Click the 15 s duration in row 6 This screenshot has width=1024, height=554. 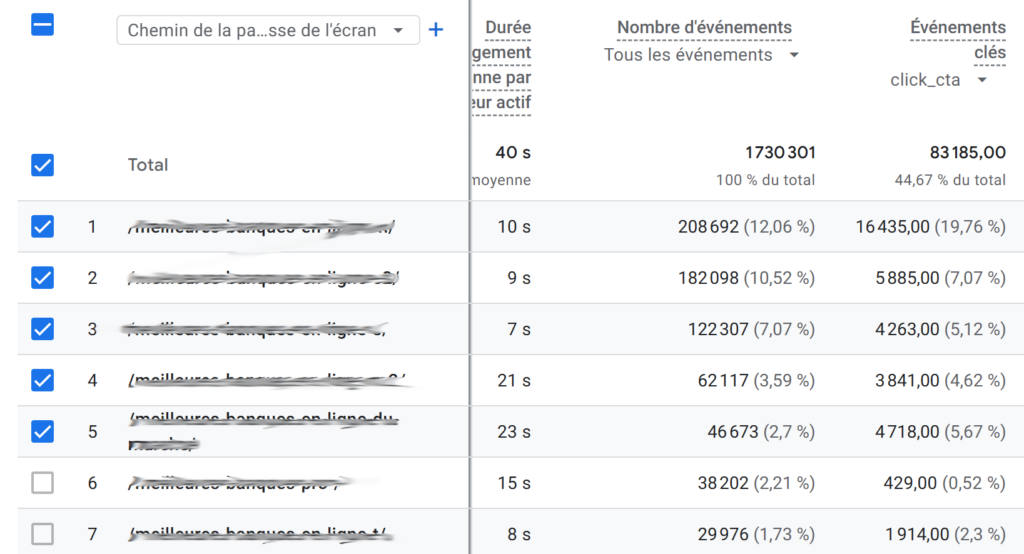[x=514, y=483]
